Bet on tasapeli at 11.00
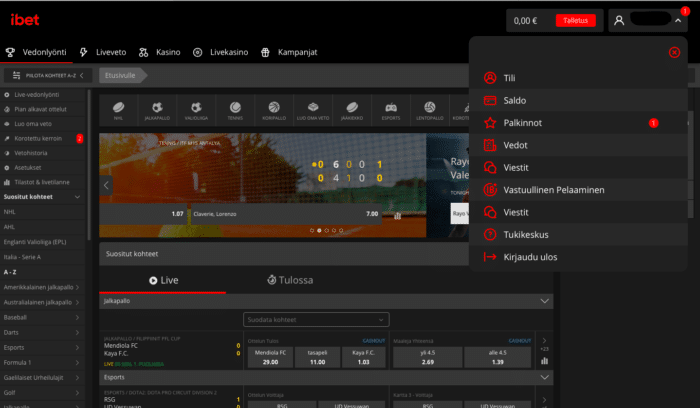Screen dimensions: 700x408 [317, 357]
